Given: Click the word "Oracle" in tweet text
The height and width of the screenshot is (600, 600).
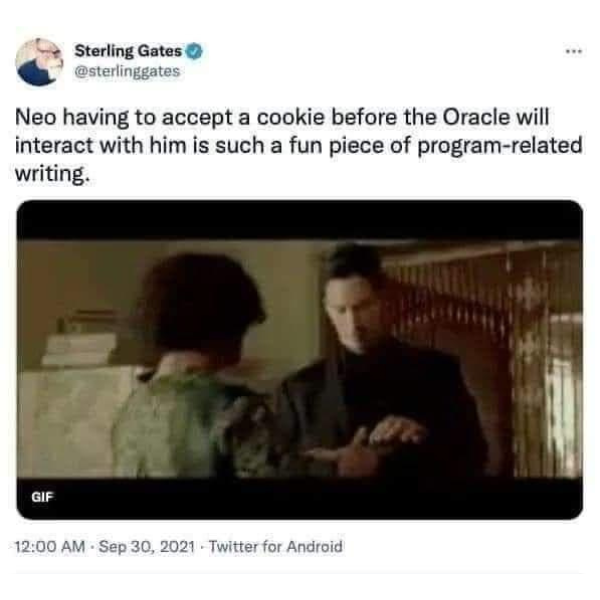Looking at the screenshot, I should click(x=476, y=117).
